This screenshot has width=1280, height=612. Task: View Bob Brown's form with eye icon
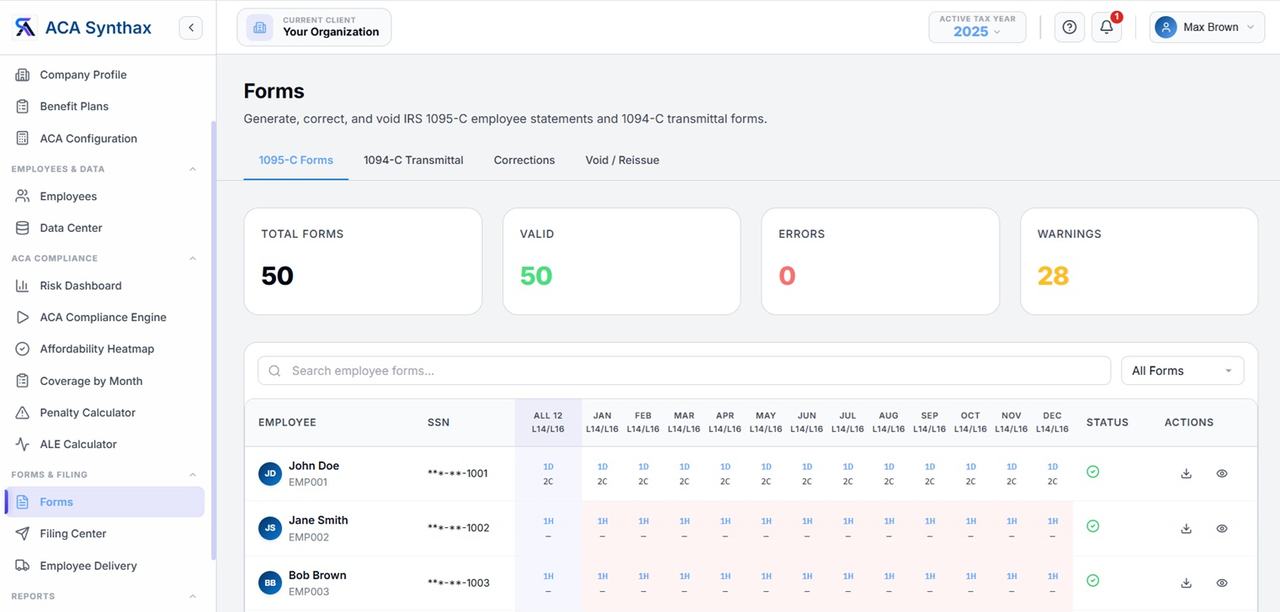point(1222,583)
